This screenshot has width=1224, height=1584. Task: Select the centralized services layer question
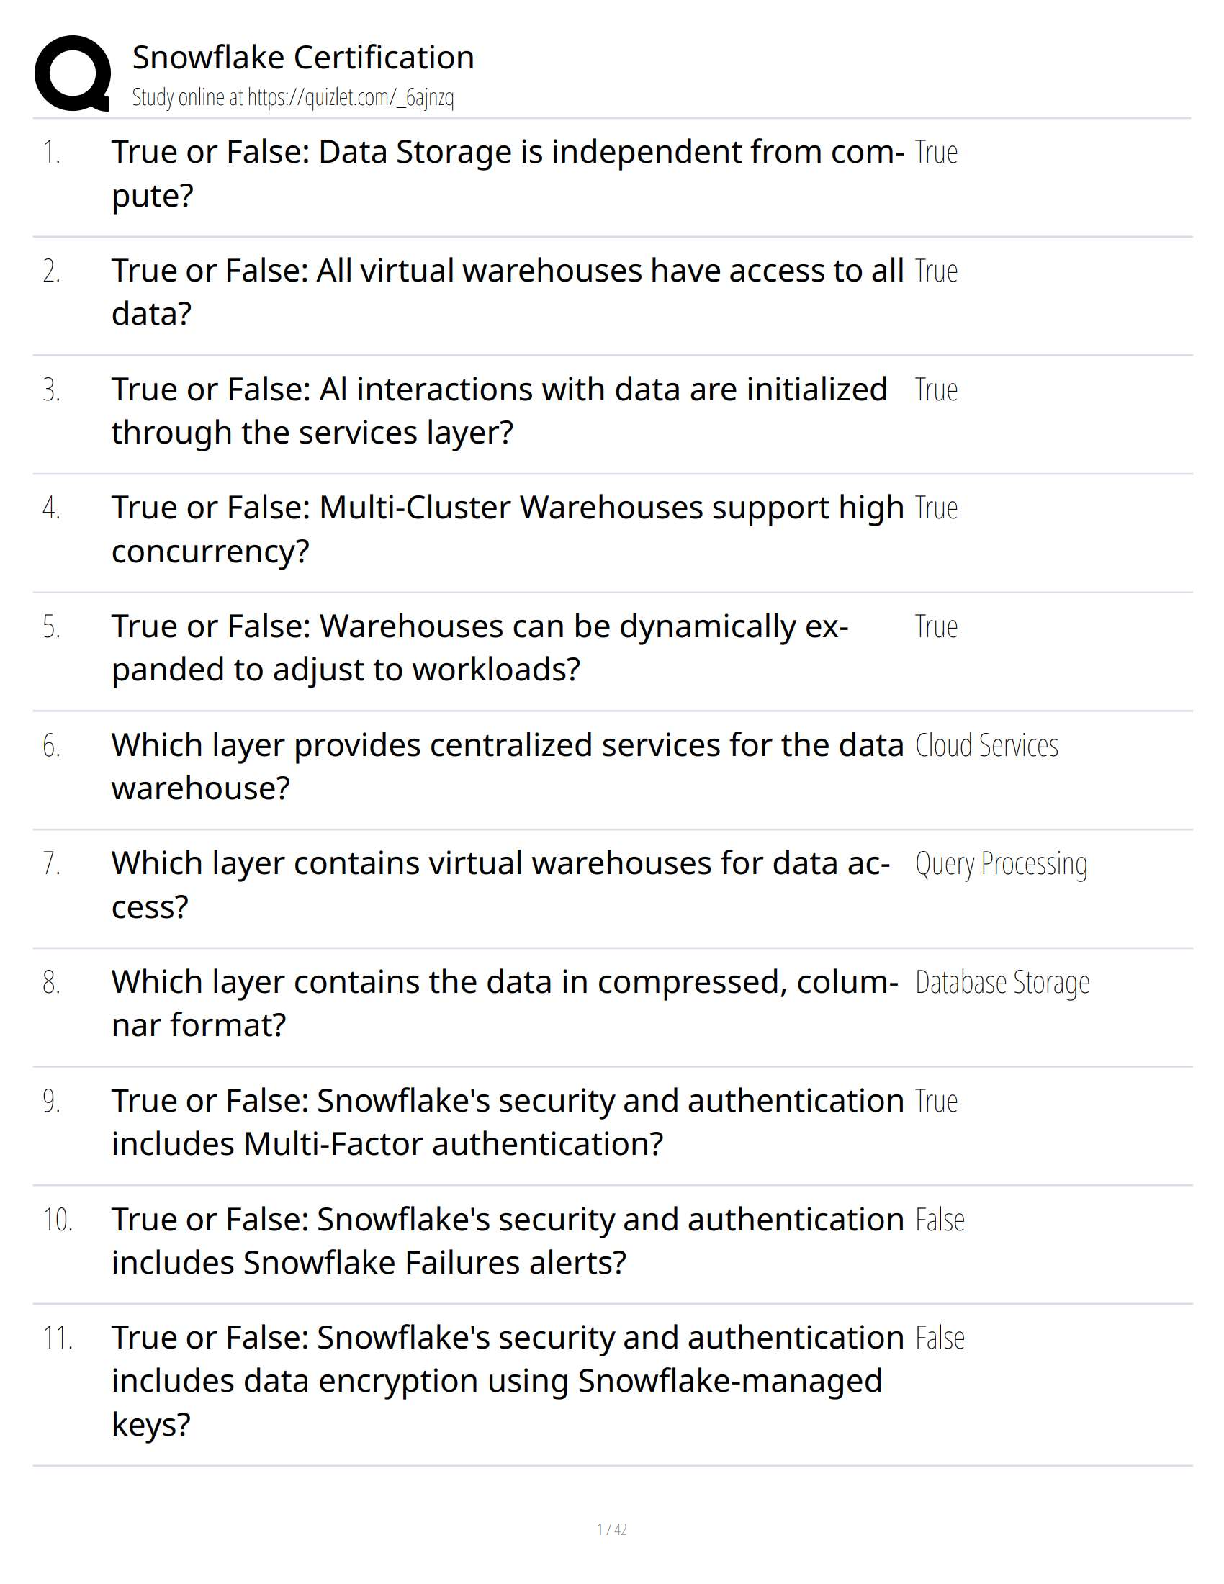click(507, 766)
